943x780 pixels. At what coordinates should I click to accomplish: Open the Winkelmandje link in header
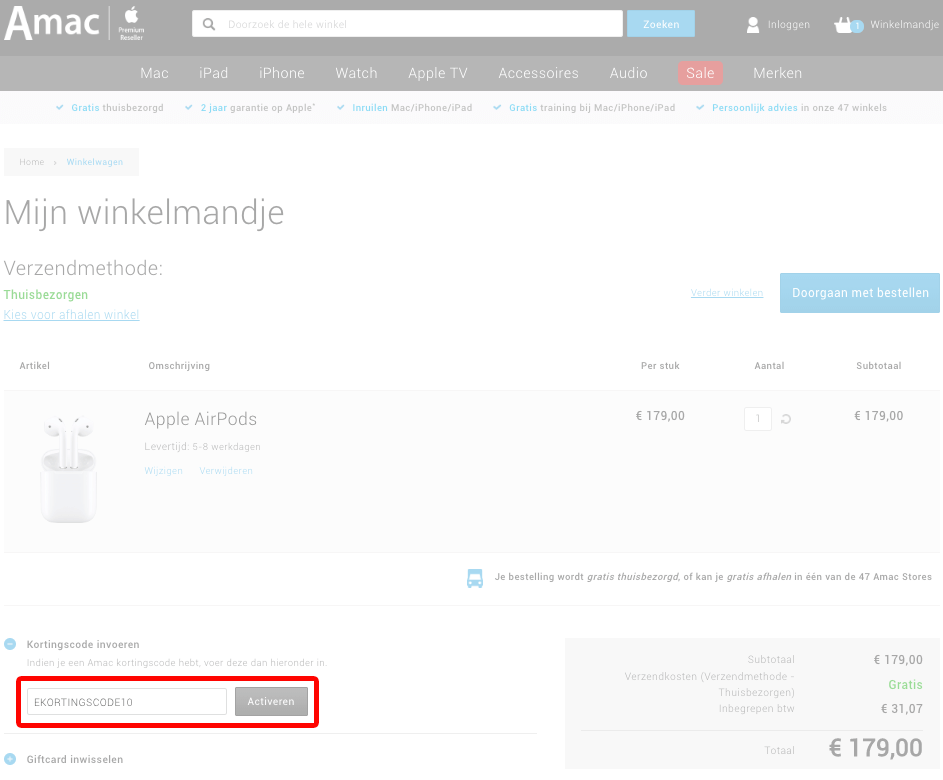[905, 25]
